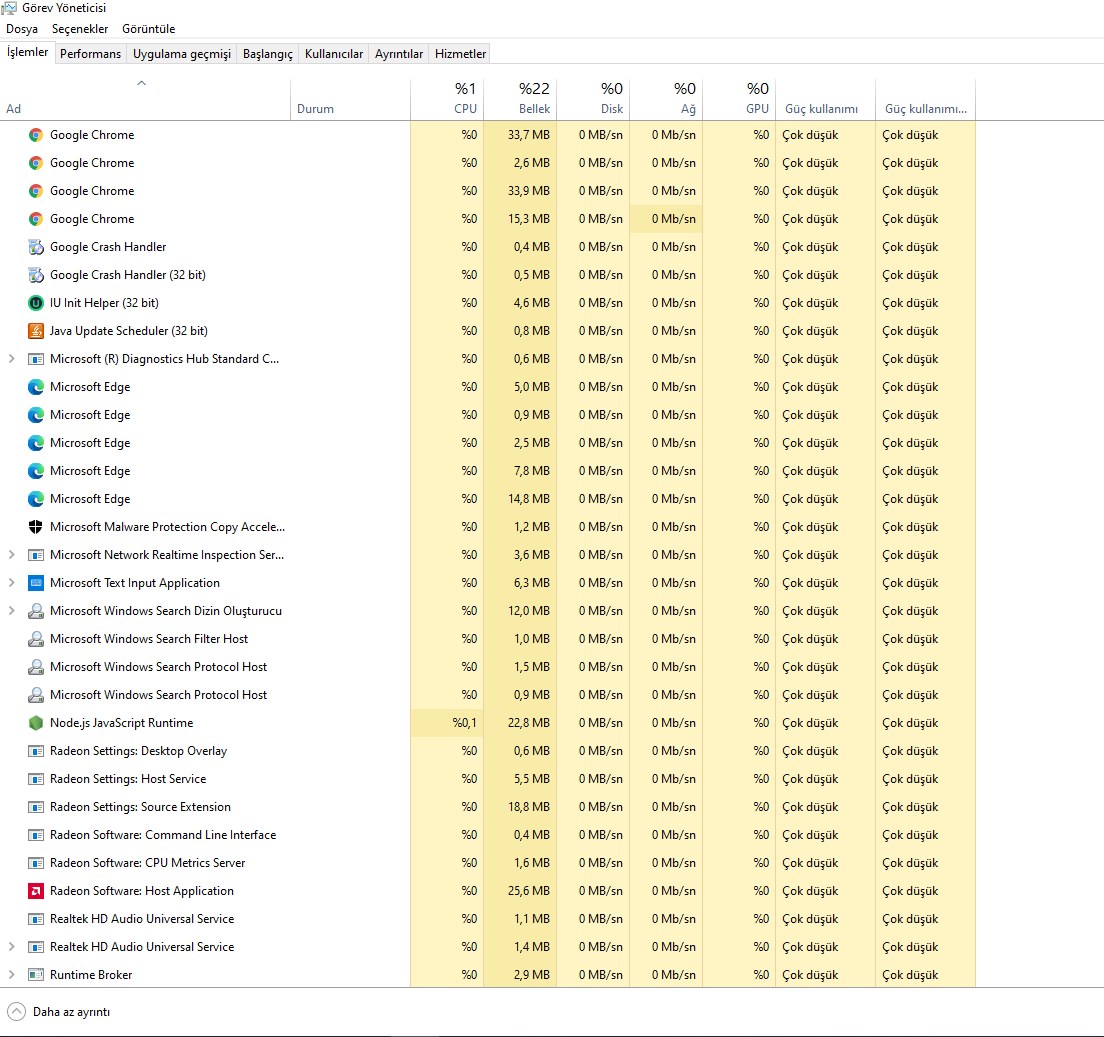This screenshot has width=1104, height=1037.
Task: Click the Google Crash Handler (32 bit) icon
Action: pyautogui.click(x=36, y=275)
